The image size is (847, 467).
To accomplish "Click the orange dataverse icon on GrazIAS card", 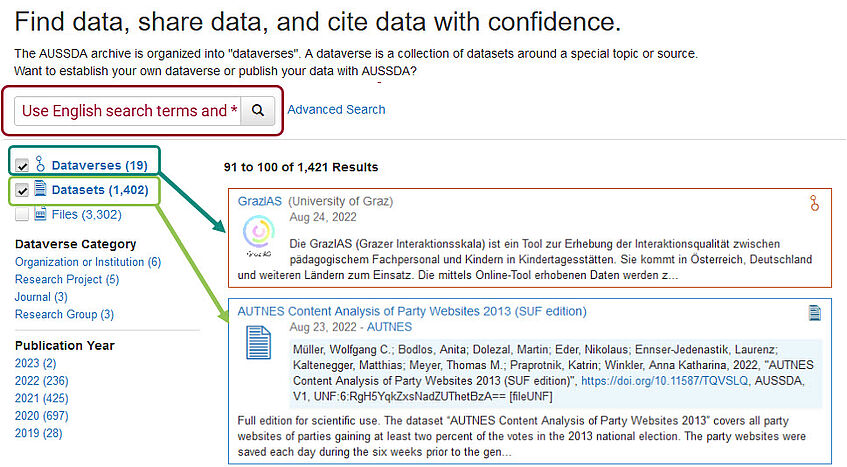I will click(814, 204).
